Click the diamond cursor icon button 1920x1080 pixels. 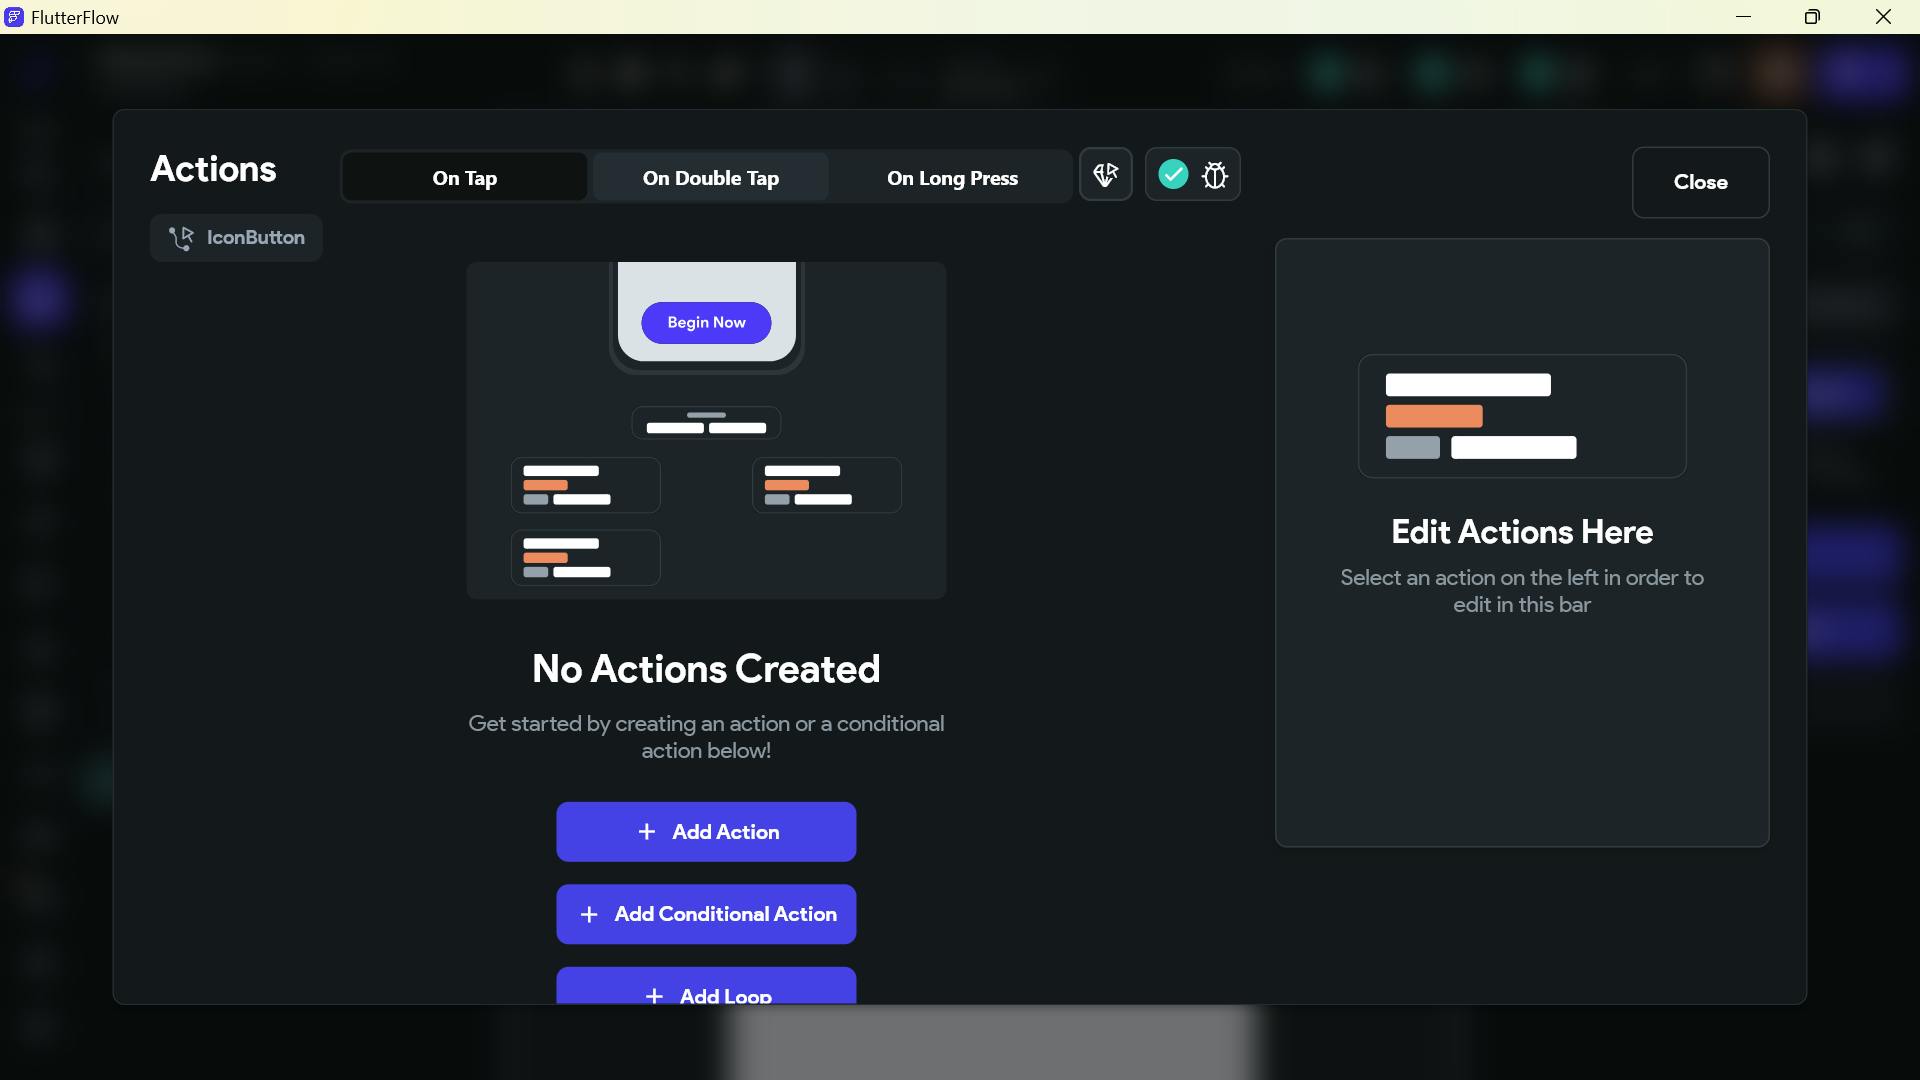point(1105,175)
